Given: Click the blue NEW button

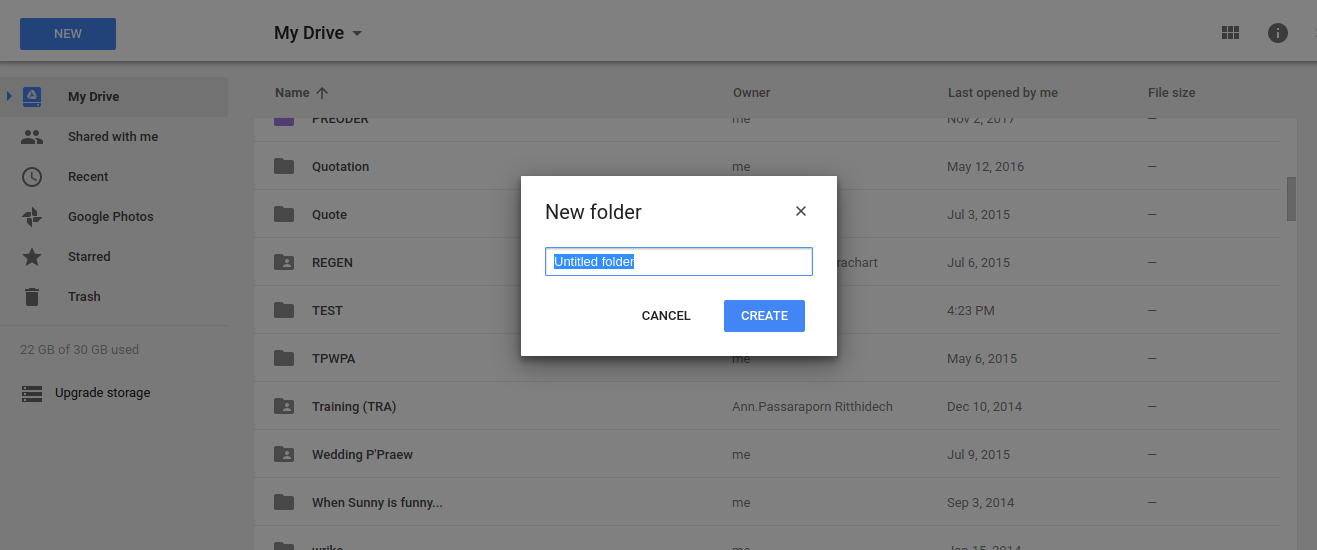Looking at the screenshot, I should point(68,34).
